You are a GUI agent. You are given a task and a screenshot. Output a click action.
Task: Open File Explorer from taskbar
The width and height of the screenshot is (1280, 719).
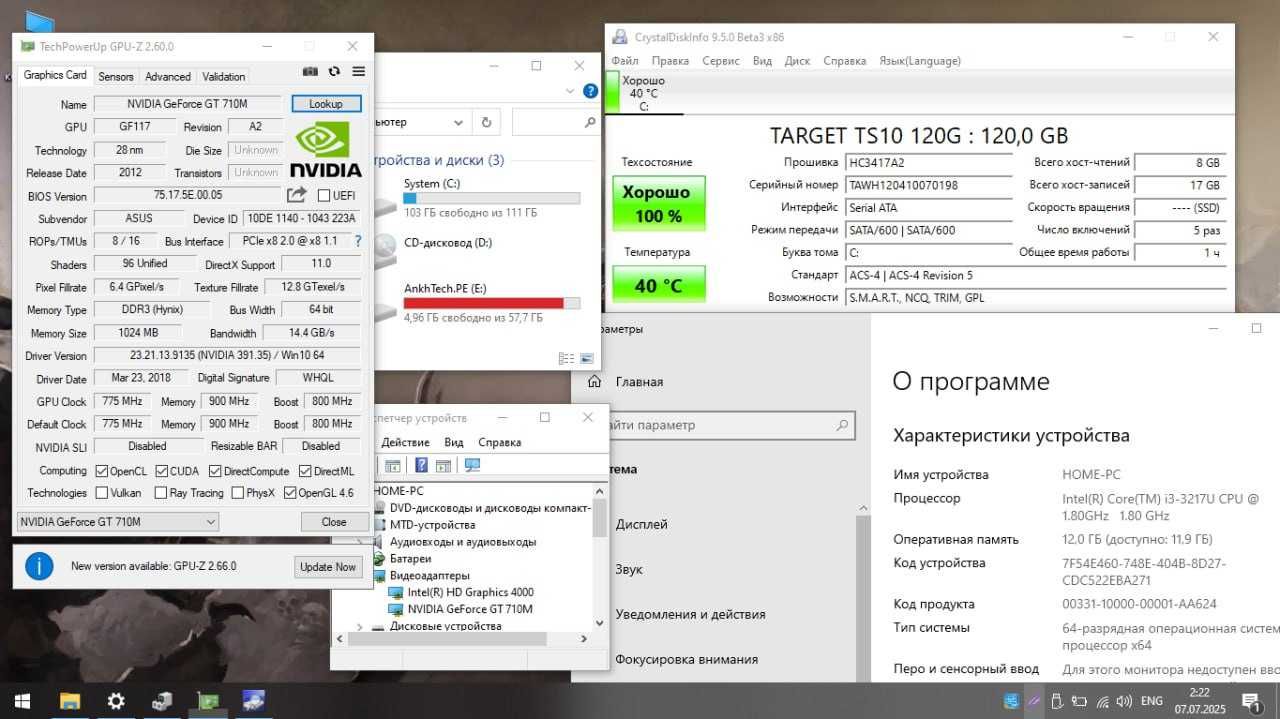coord(69,701)
